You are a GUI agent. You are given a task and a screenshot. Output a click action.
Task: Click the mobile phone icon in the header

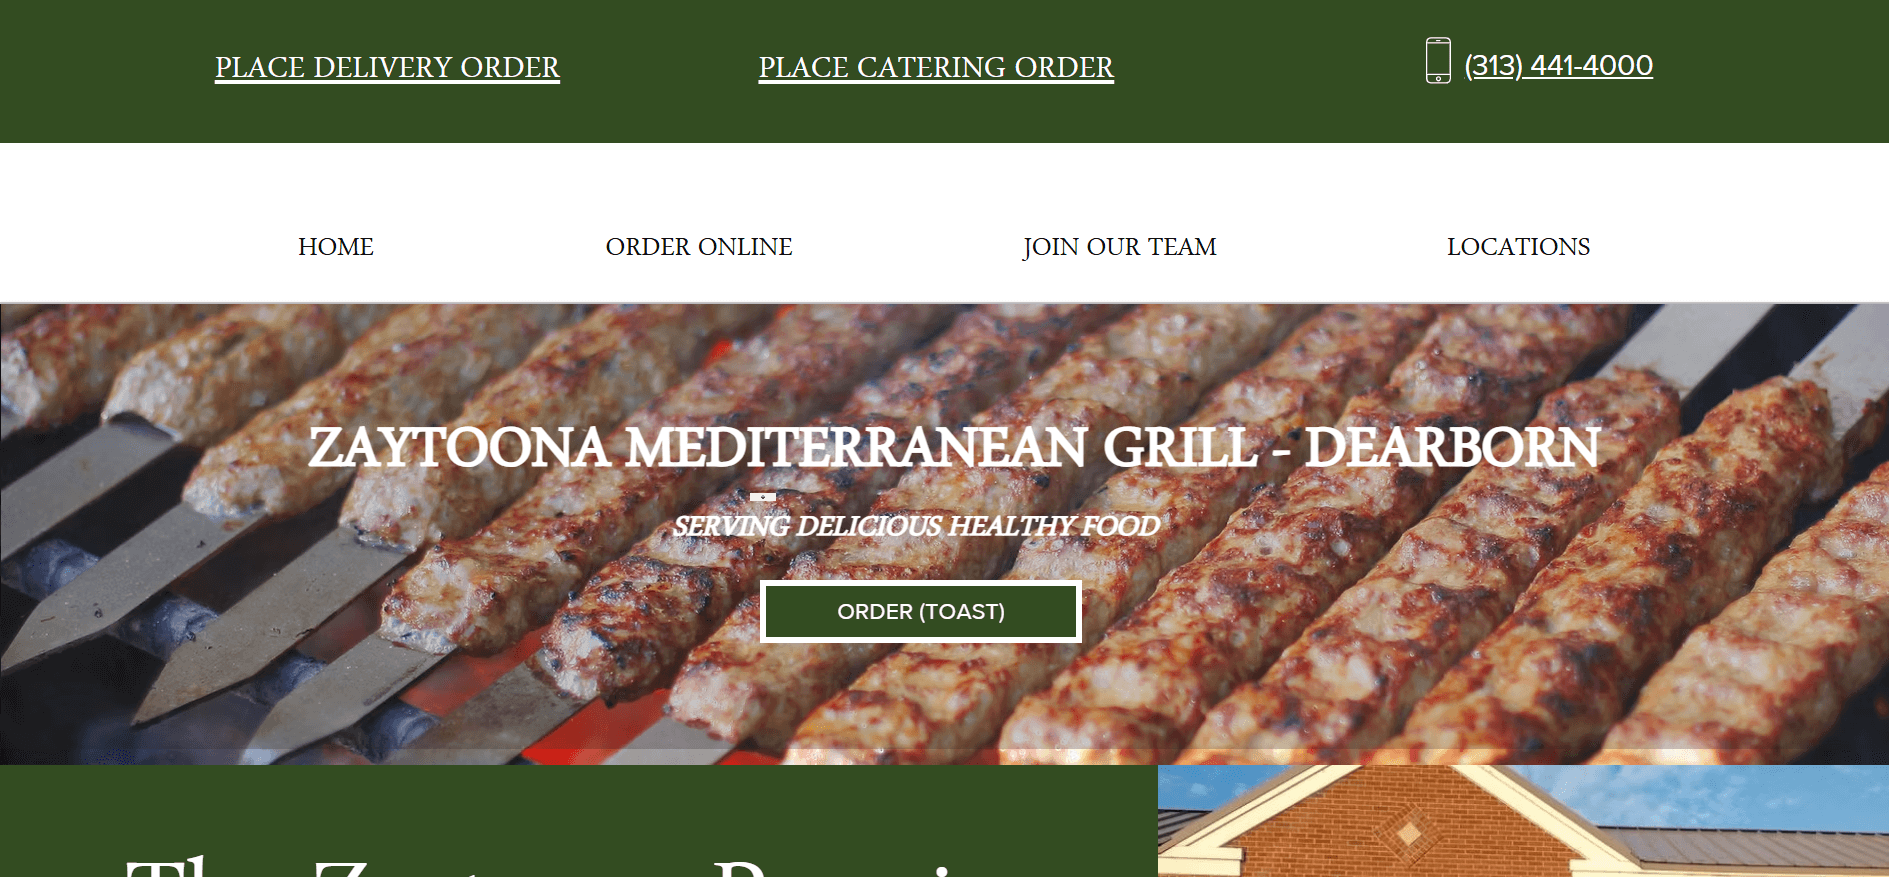[1438, 61]
